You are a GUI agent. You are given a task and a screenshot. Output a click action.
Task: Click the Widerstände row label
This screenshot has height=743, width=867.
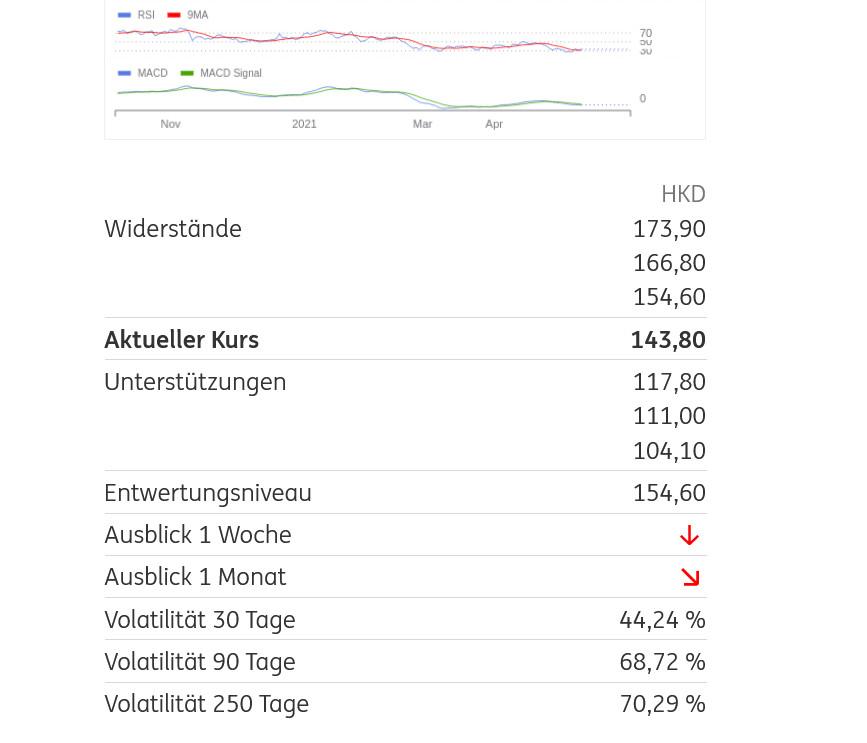(173, 229)
